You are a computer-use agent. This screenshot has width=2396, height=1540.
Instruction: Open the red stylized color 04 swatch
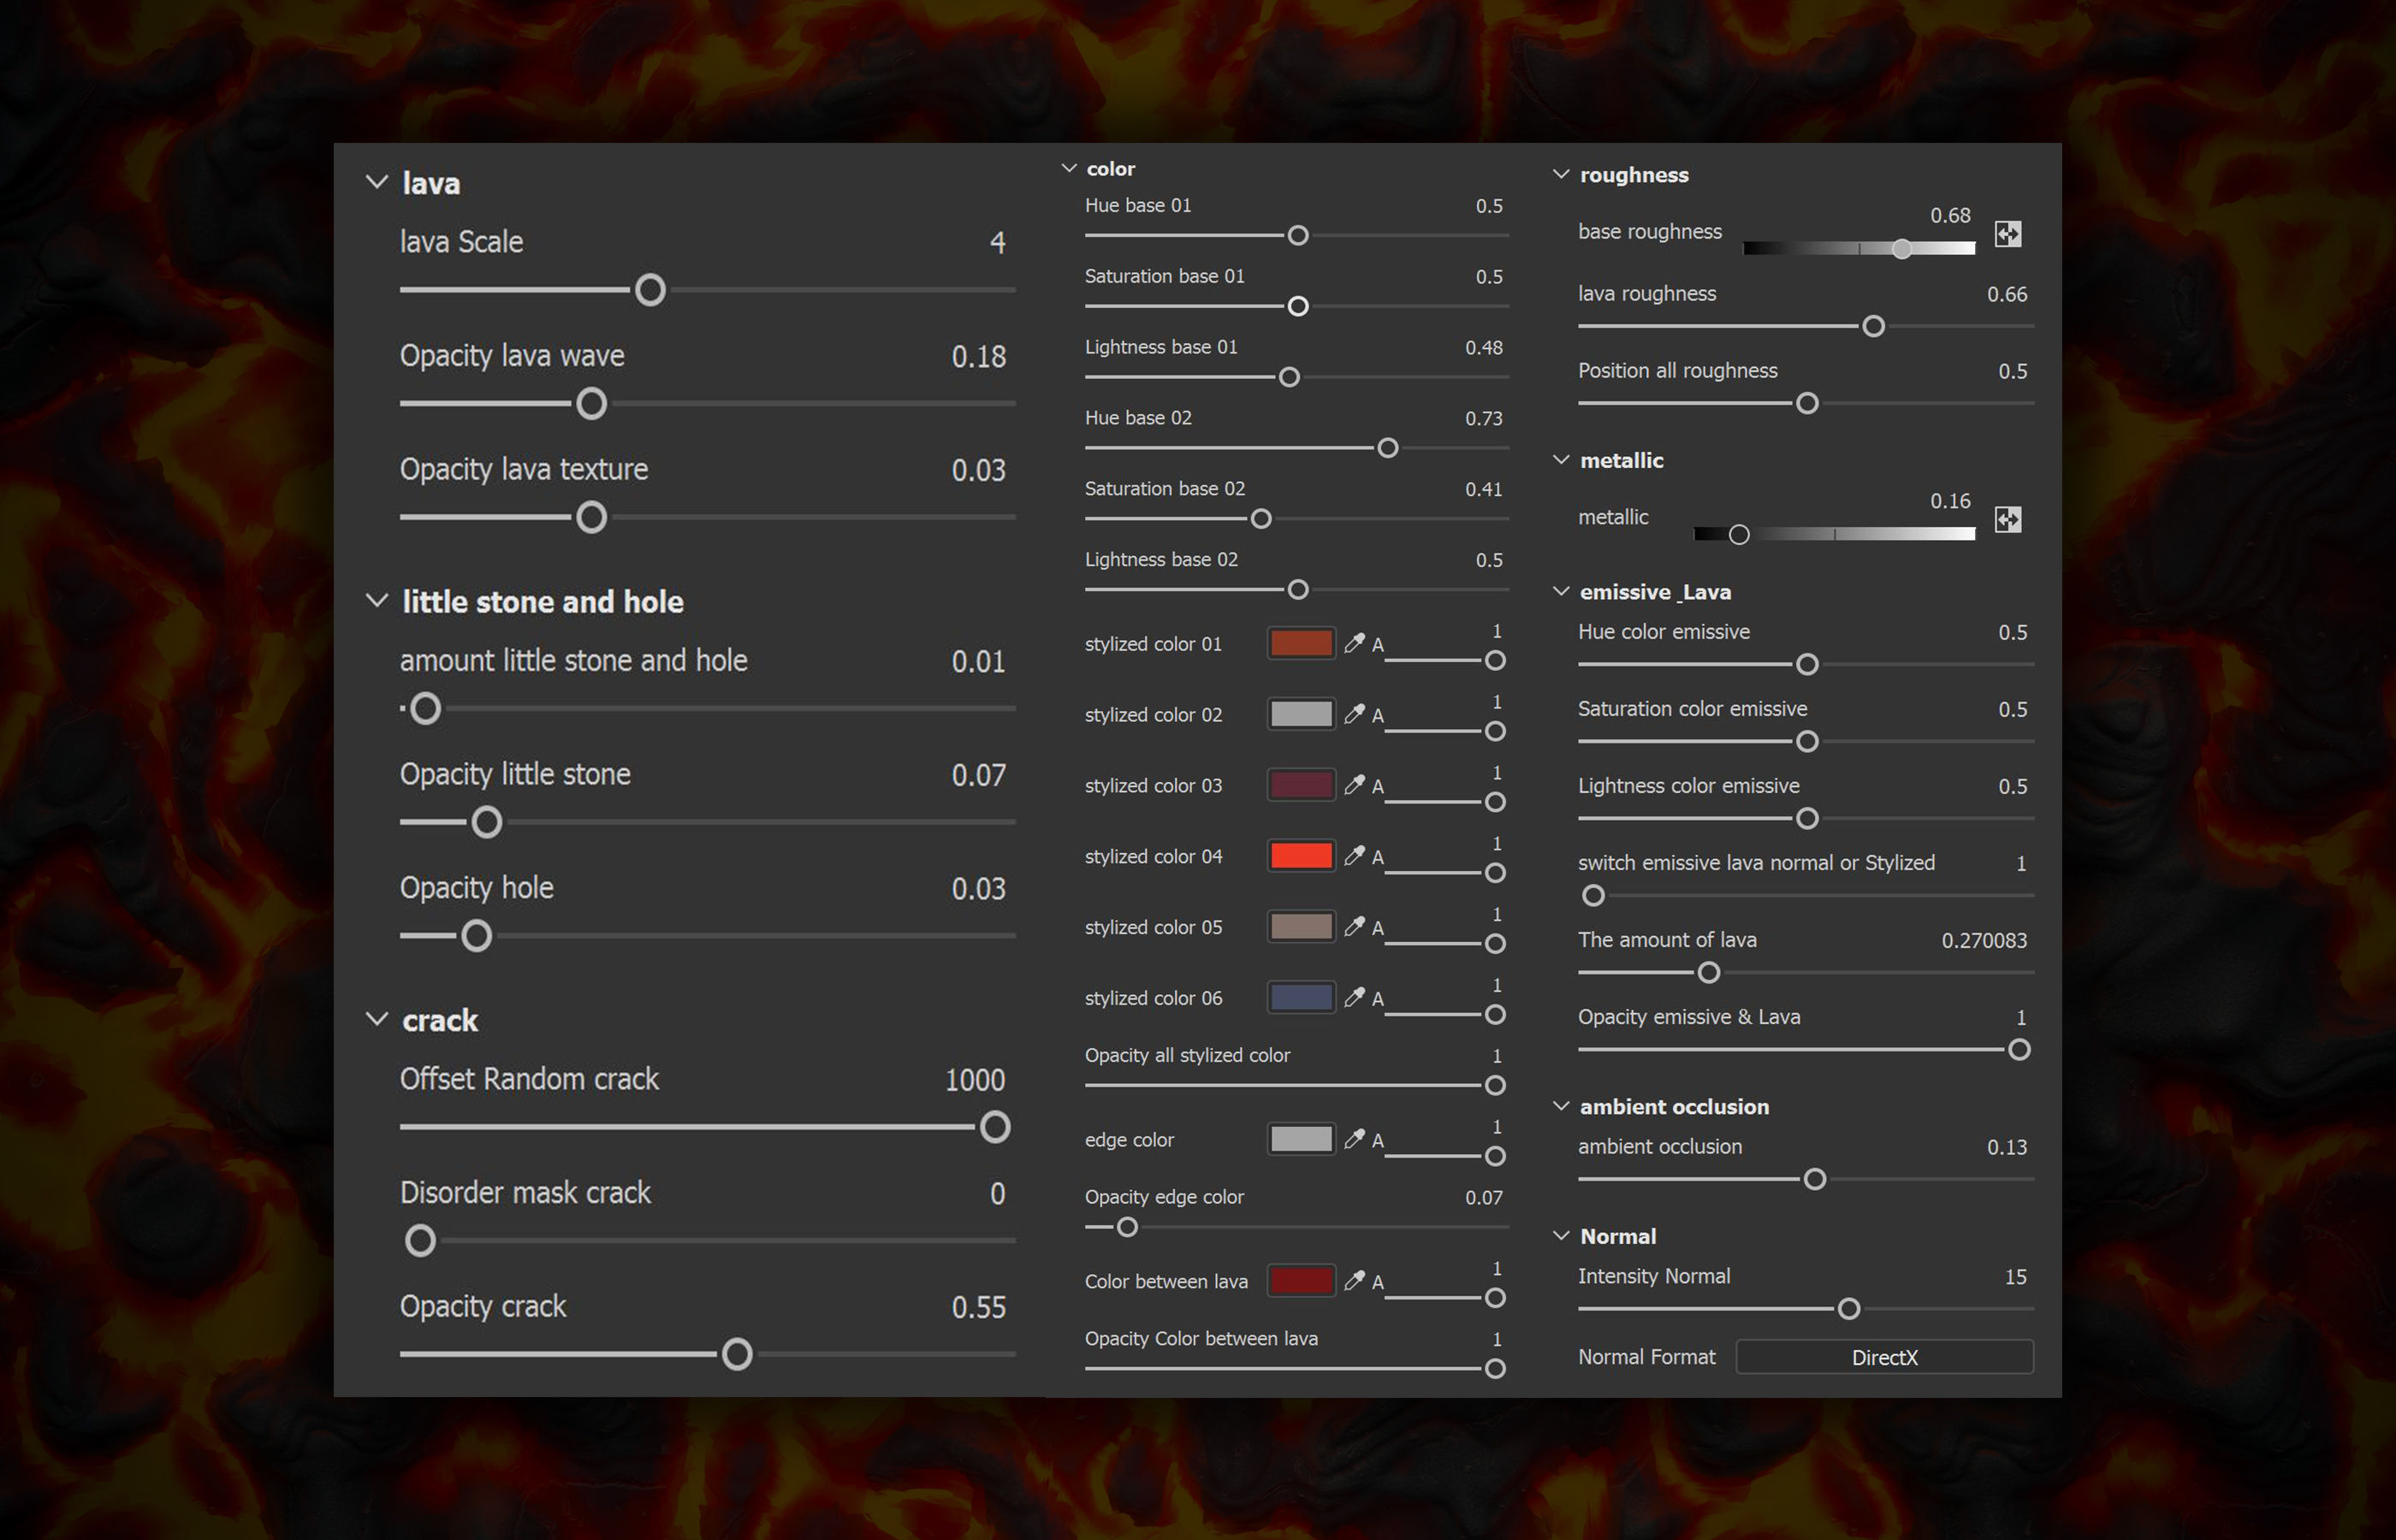point(1300,856)
